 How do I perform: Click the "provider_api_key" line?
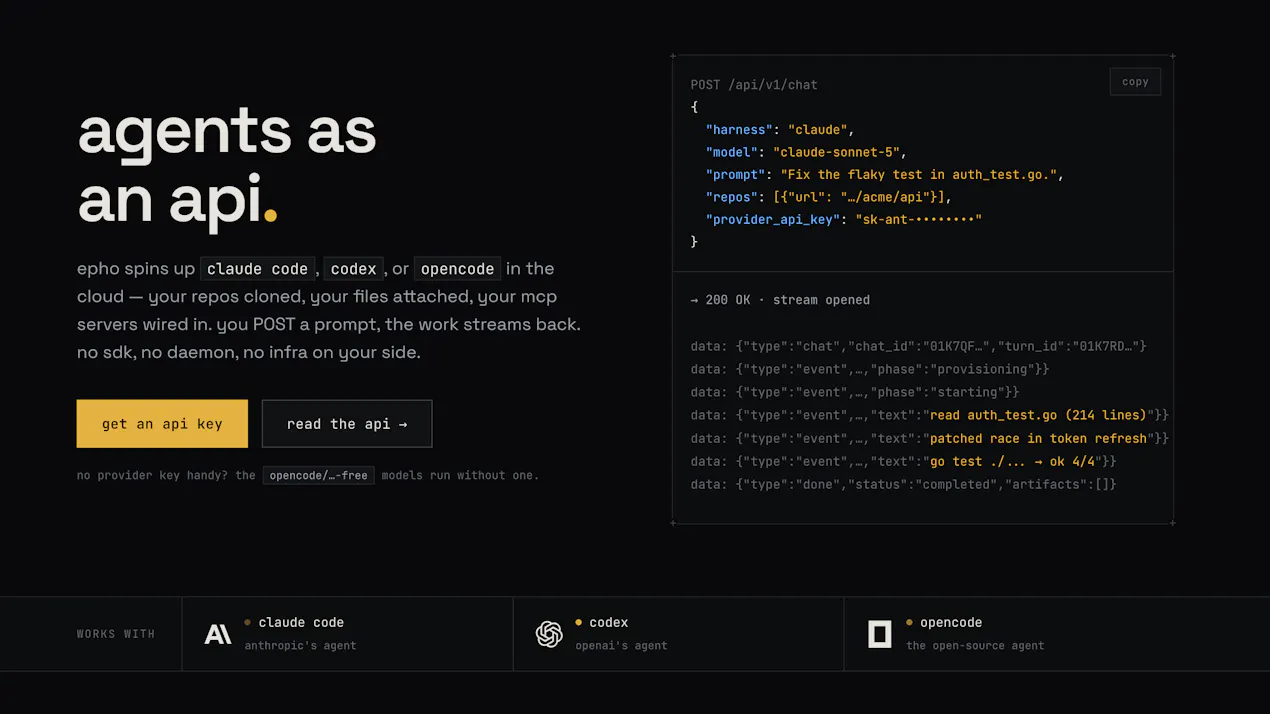click(x=843, y=219)
